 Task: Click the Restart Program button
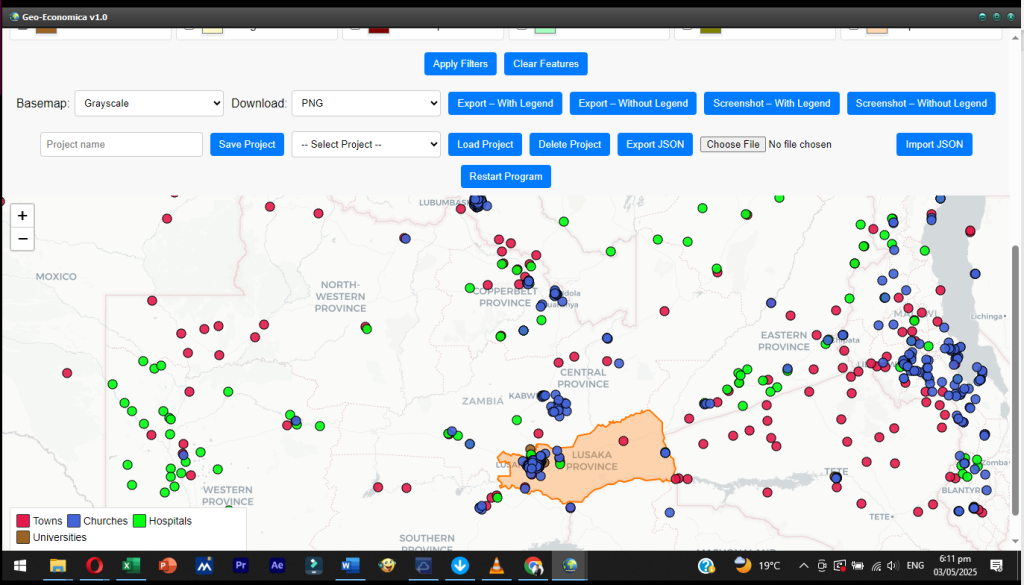(505, 176)
